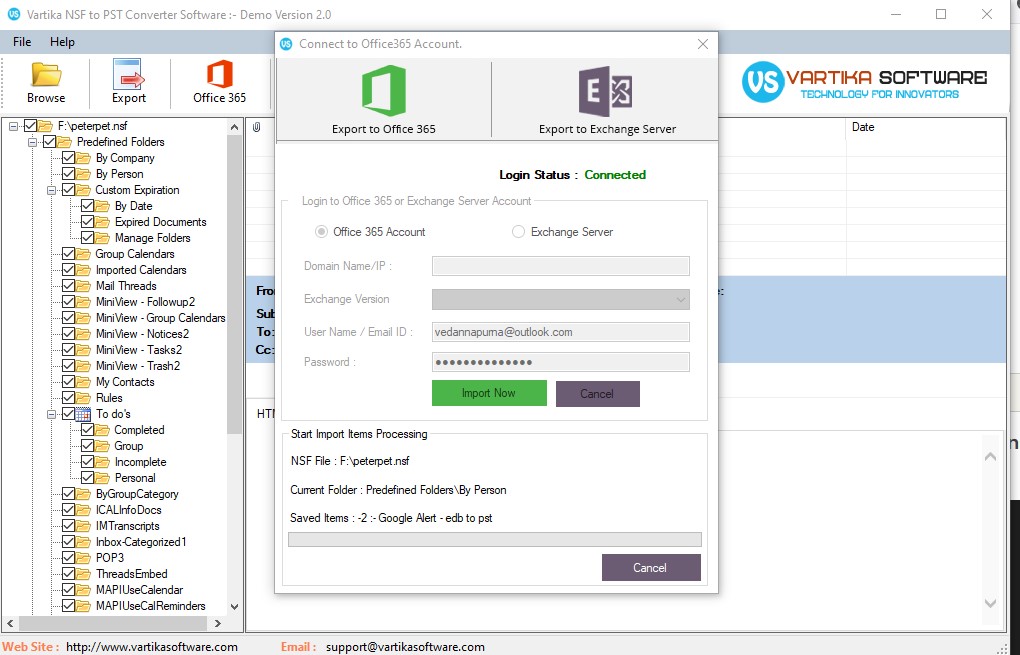1020x655 pixels.
Task: Click the Custom Expiration folder icon
Action: point(83,190)
